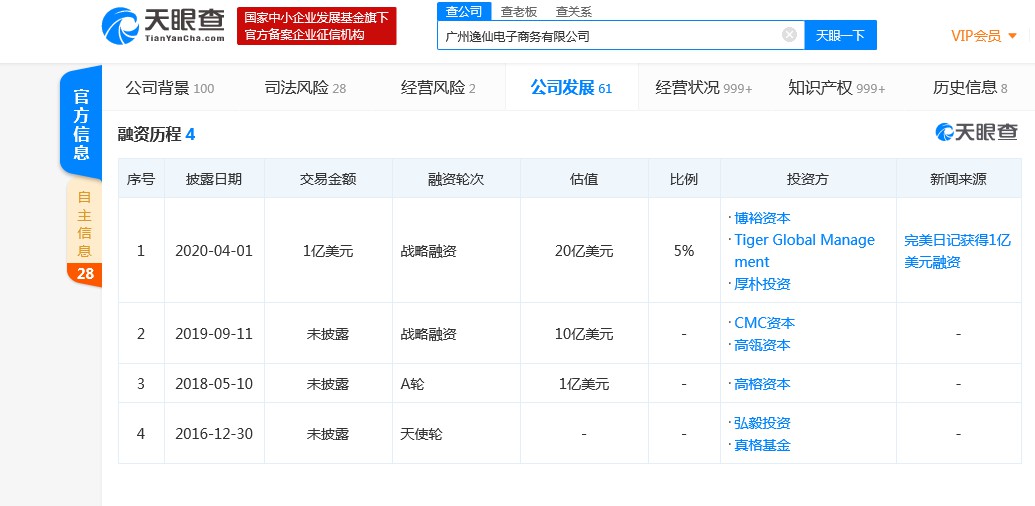Click the 交易金额 column header
1035x506 pixels.
click(x=328, y=179)
